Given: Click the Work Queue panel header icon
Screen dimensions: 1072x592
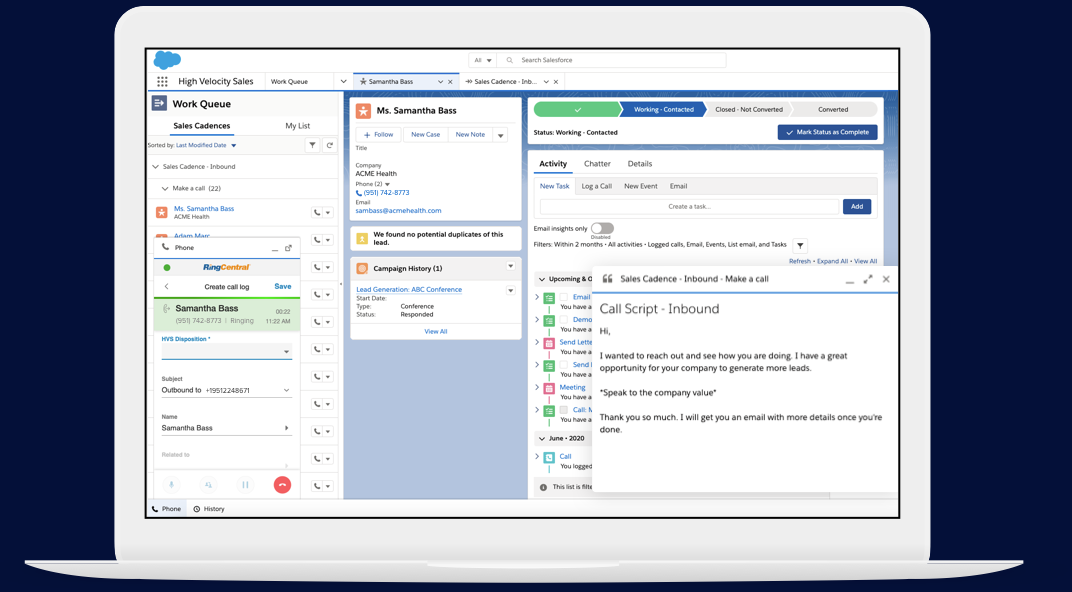Looking at the screenshot, I should click(x=159, y=103).
